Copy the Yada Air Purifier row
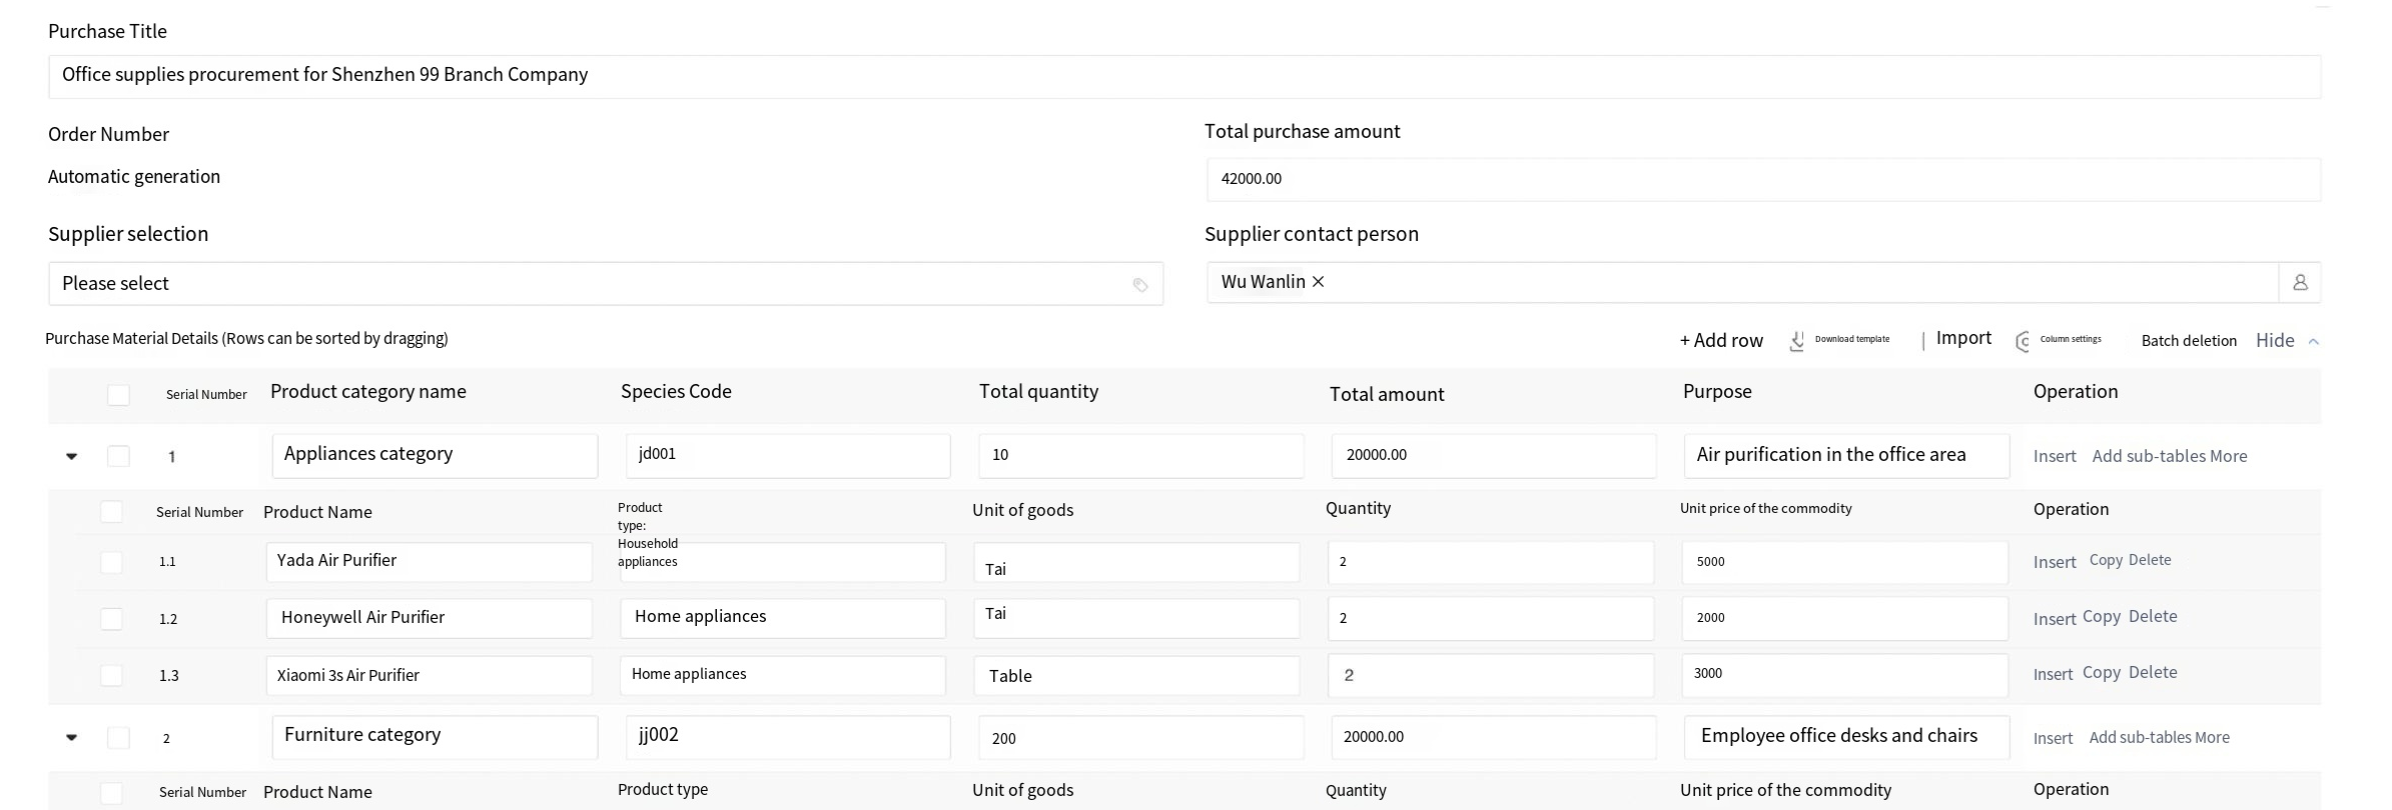 click(2105, 560)
